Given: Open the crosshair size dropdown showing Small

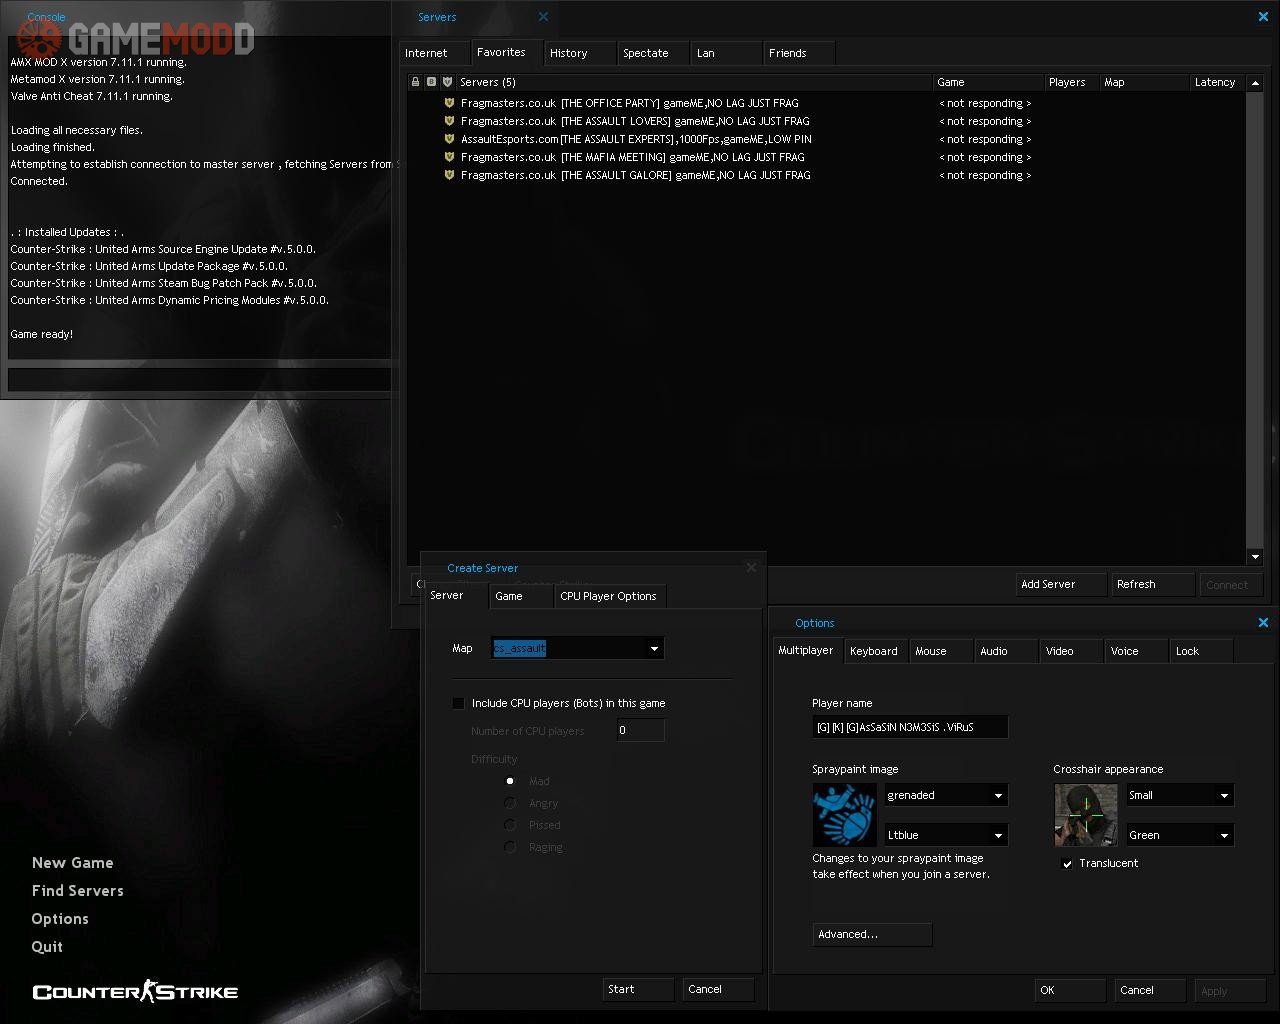Looking at the screenshot, I should pyautogui.click(x=1223, y=795).
